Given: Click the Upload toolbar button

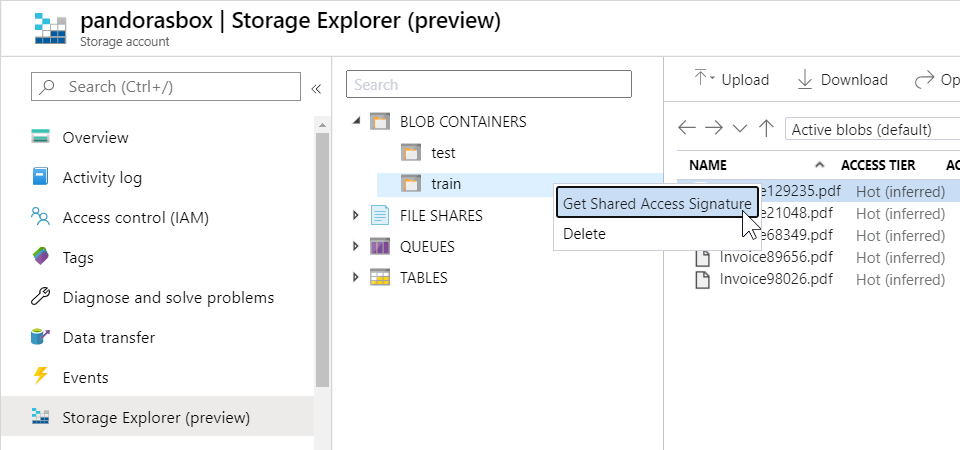Looking at the screenshot, I should point(732,80).
